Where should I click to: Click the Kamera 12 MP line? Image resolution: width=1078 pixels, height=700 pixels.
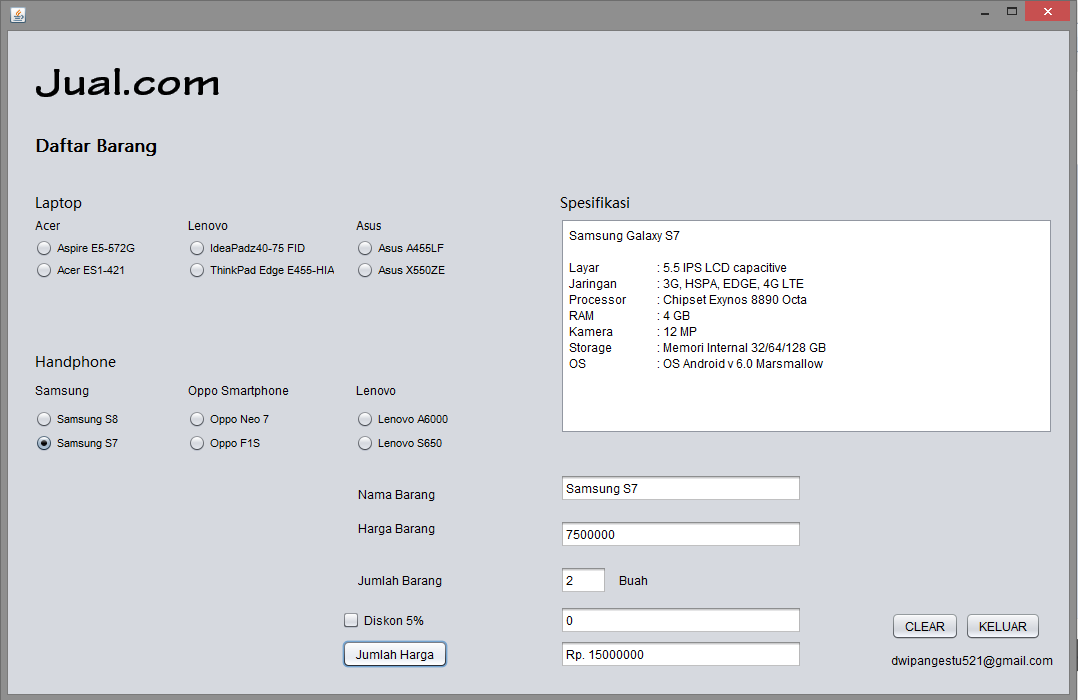click(632, 331)
